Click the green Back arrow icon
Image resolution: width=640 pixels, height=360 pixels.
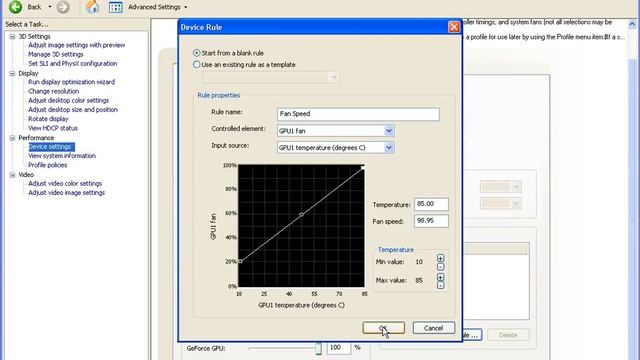(16, 7)
